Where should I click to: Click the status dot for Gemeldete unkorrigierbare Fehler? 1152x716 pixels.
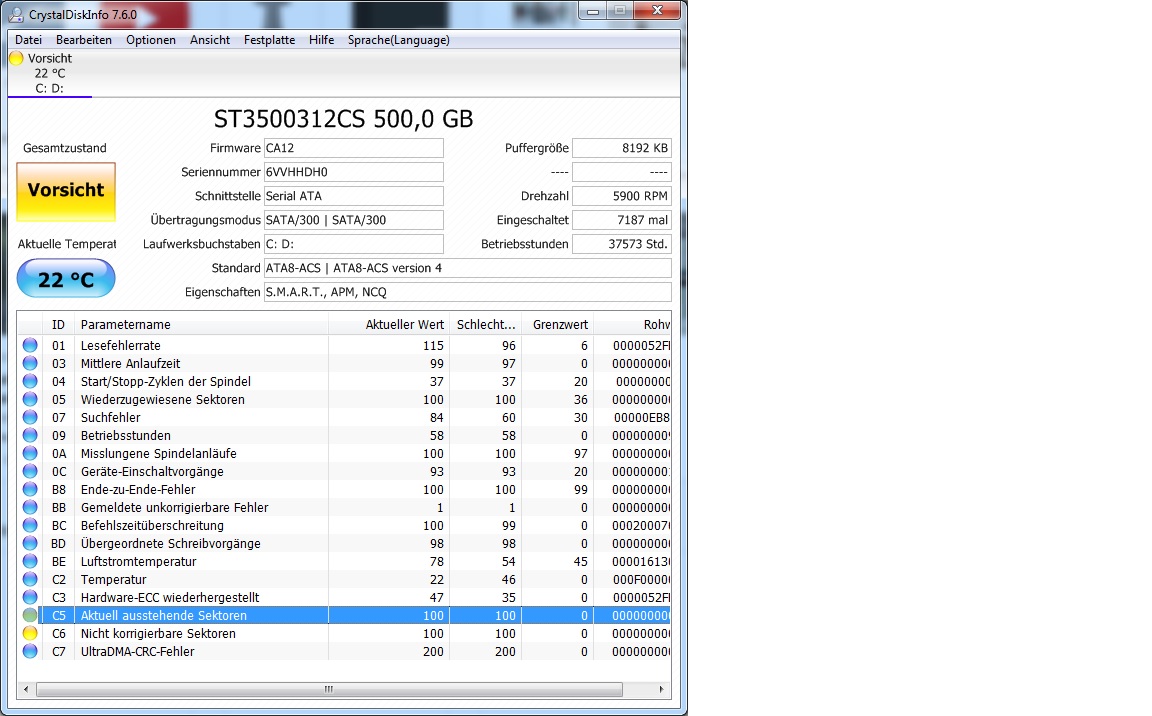click(x=30, y=507)
